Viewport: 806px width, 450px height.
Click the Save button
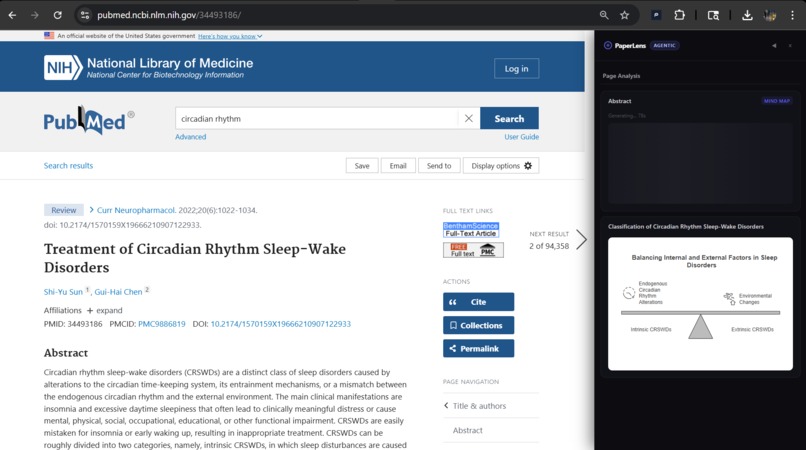[362, 166]
